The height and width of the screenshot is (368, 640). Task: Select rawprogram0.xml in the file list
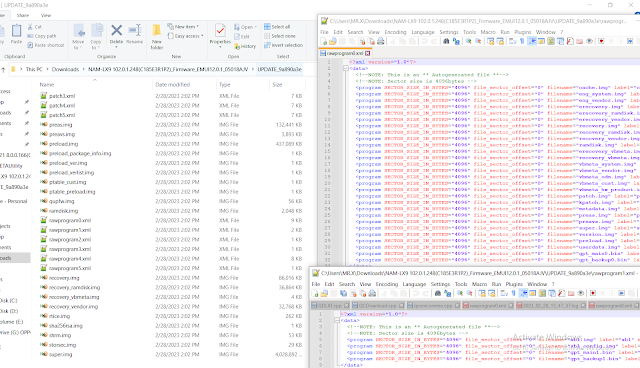click(70, 220)
